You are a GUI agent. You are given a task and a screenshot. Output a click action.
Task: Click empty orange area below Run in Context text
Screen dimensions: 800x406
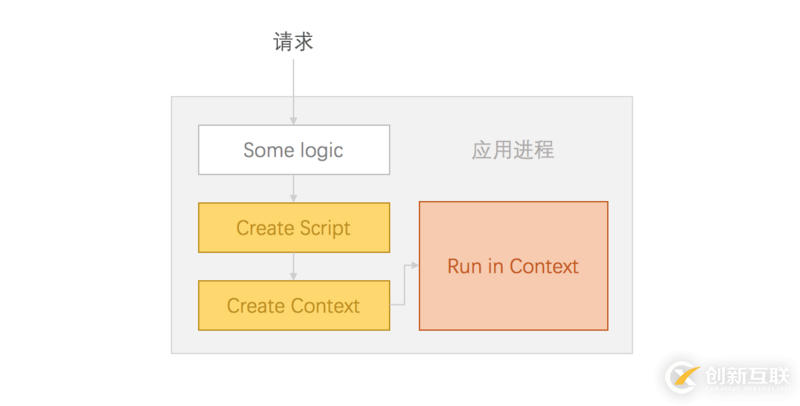[513, 305]
